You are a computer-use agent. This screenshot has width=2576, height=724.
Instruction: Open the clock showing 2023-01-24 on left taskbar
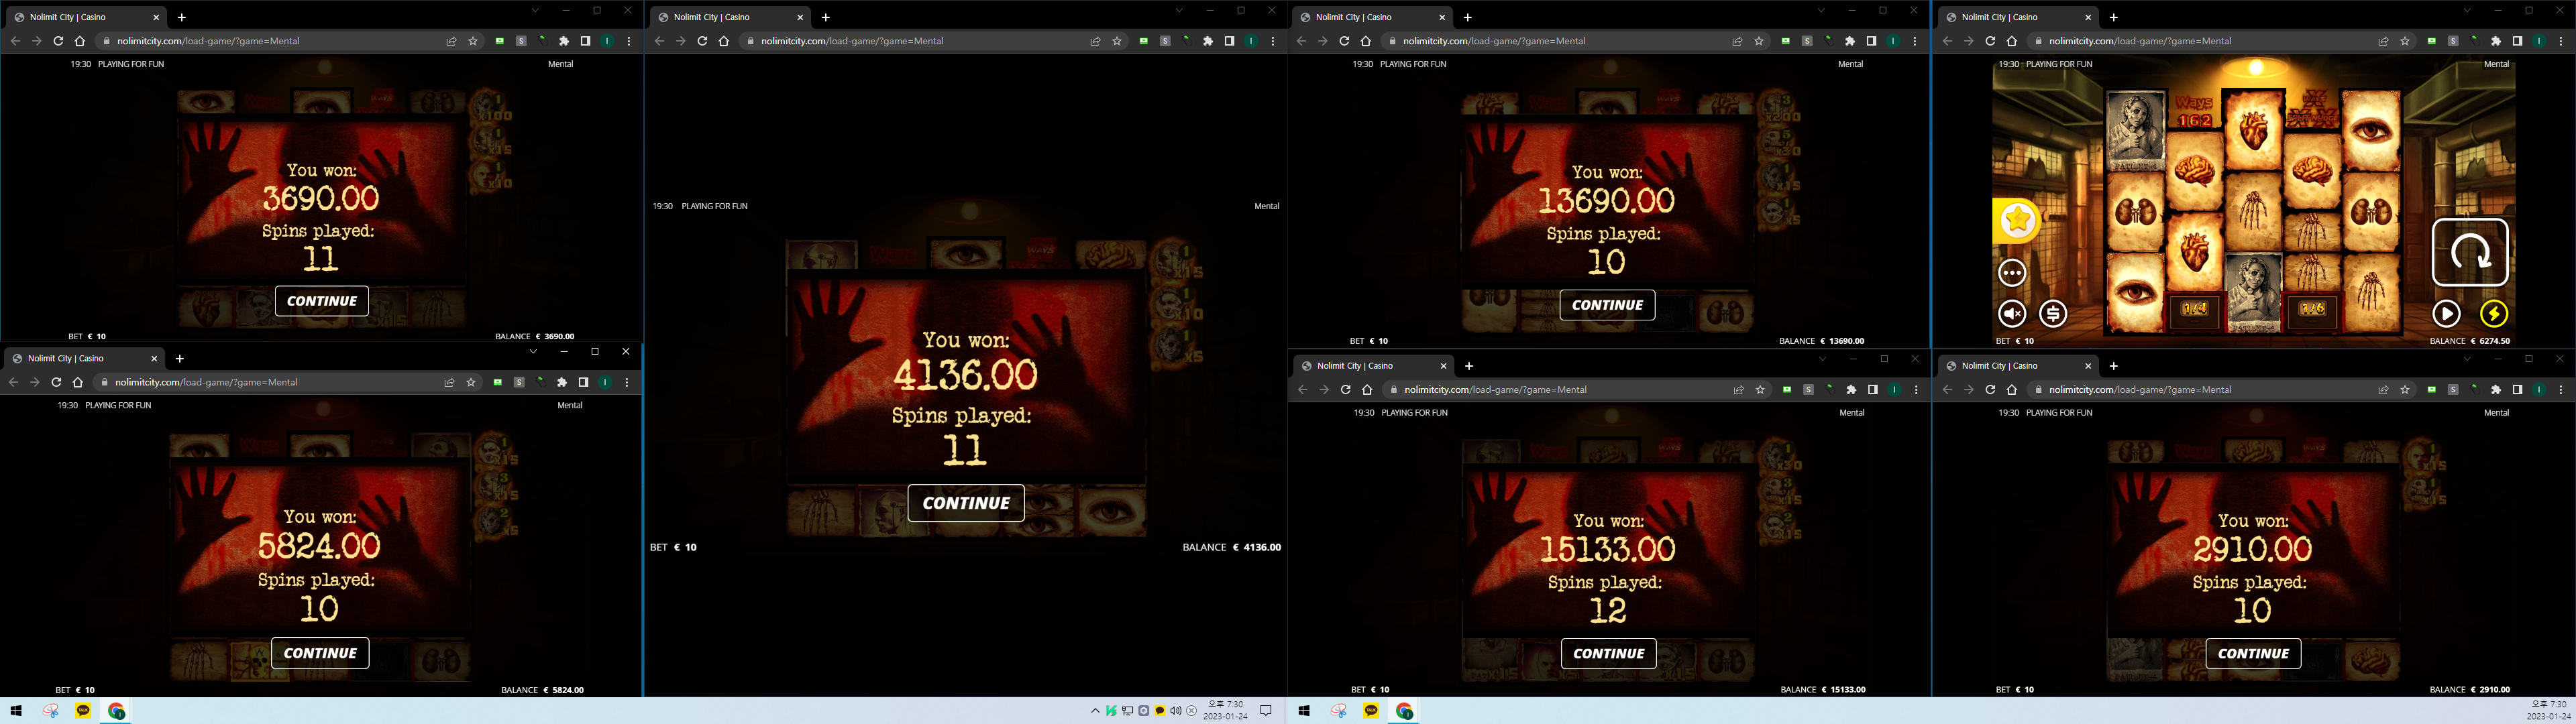[x=1225, y=711]
